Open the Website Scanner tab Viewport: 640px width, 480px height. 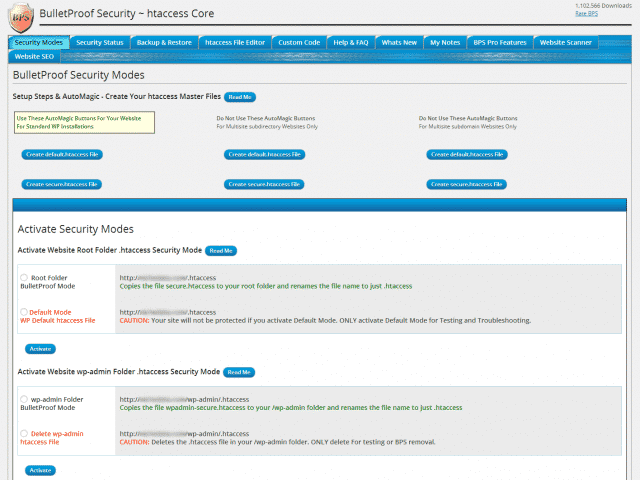565,42
